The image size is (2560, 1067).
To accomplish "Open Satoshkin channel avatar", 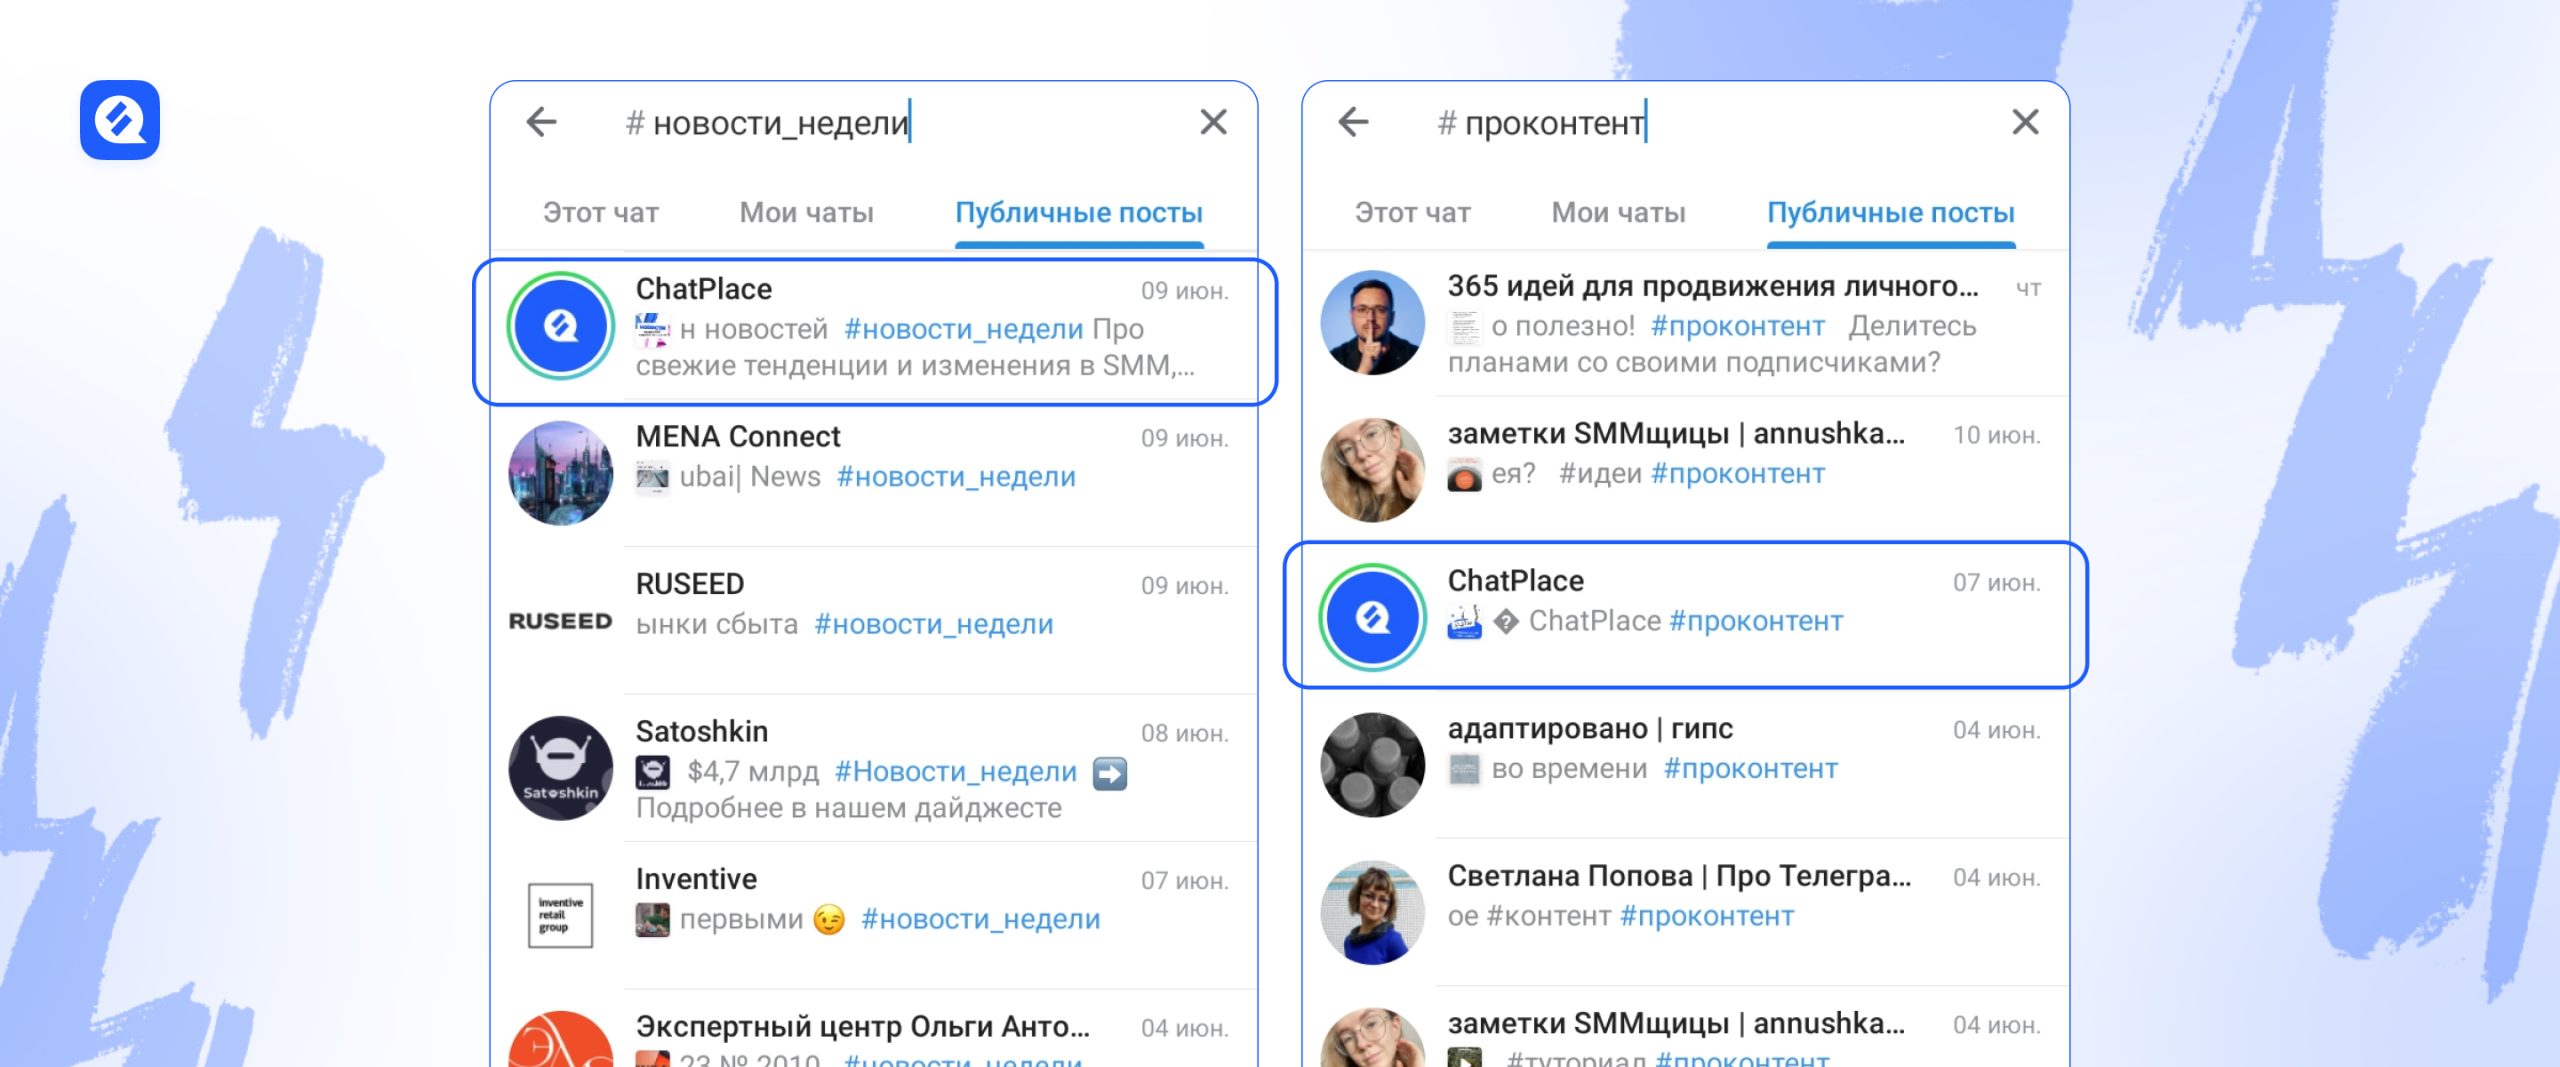I will click(x=561, y=768).
